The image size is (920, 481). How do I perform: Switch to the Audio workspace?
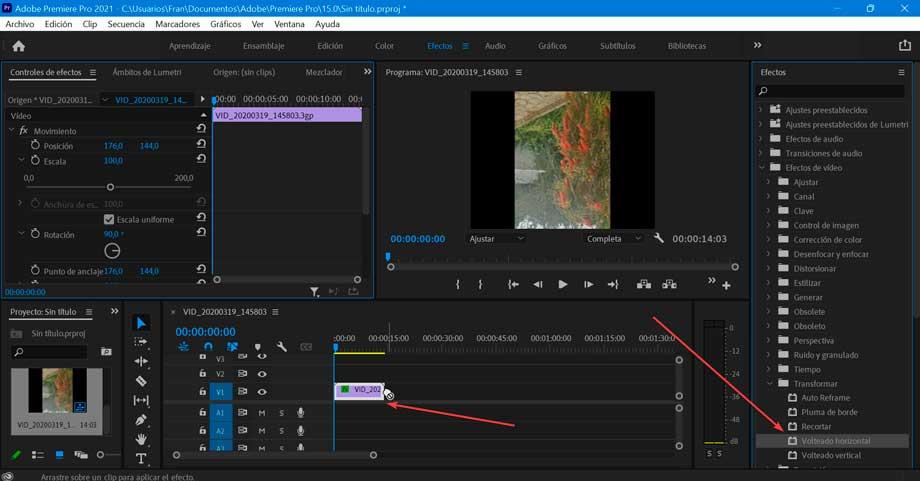495,46
